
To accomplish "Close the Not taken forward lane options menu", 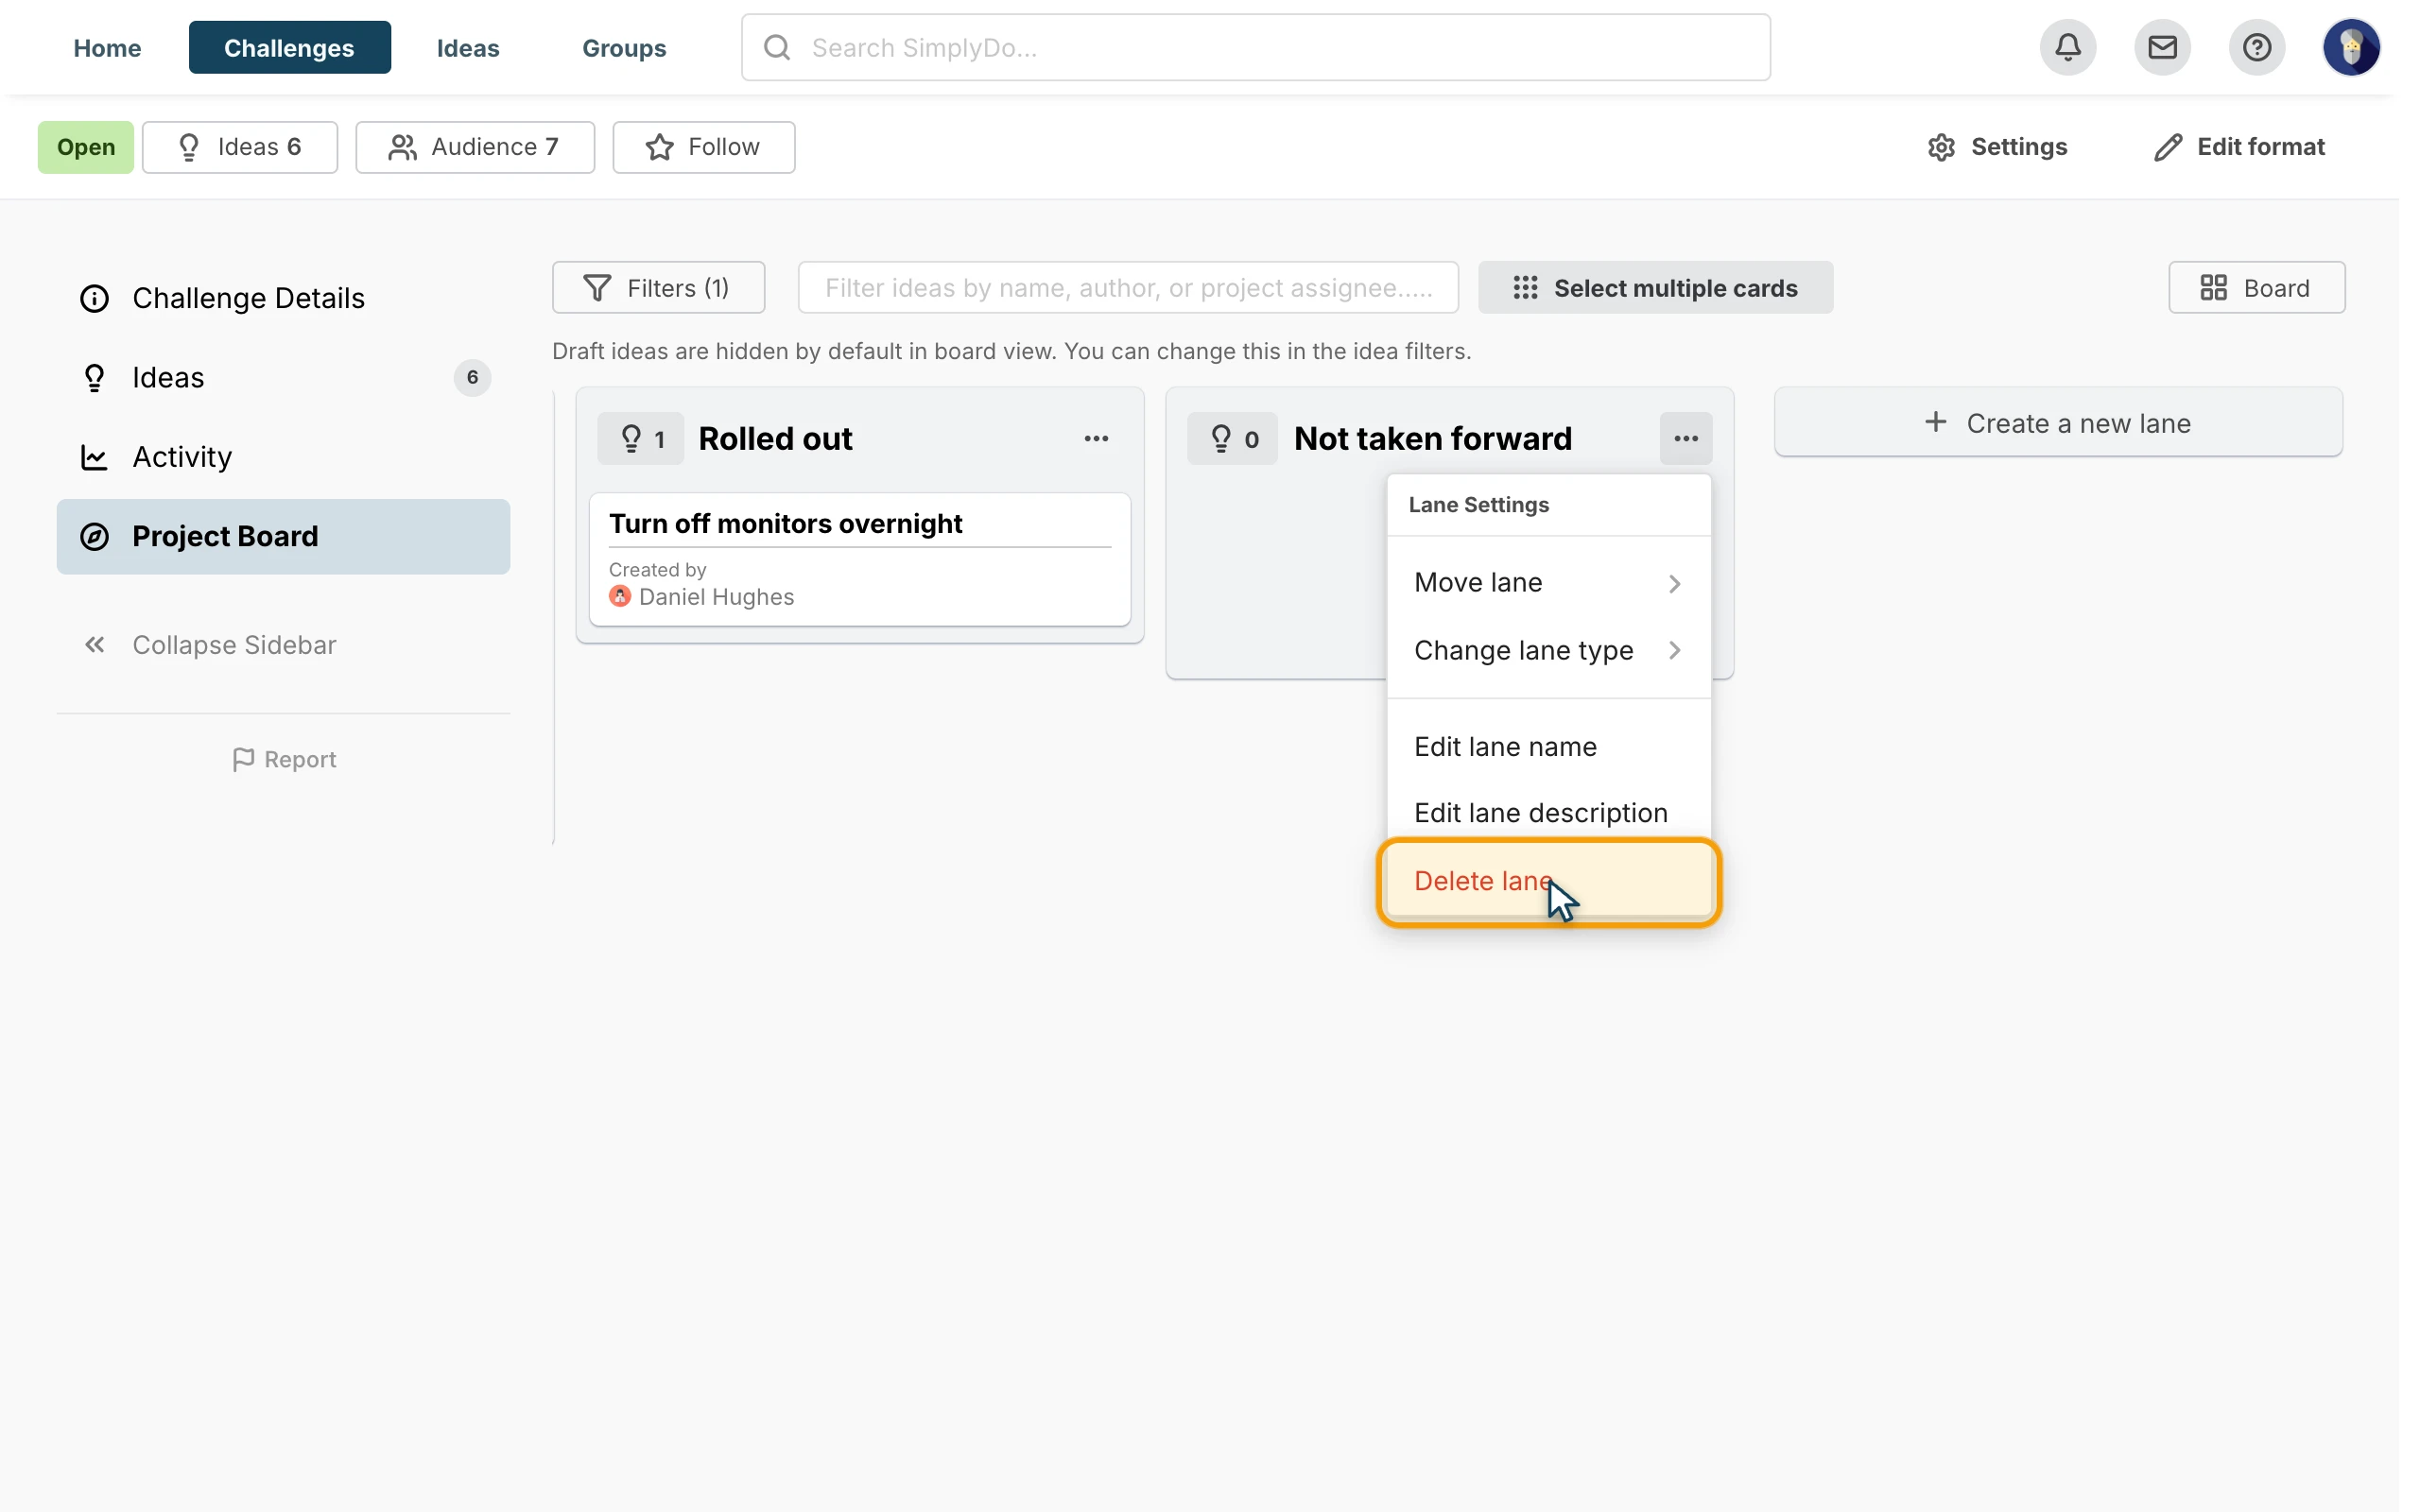I will click(1686, 438).
